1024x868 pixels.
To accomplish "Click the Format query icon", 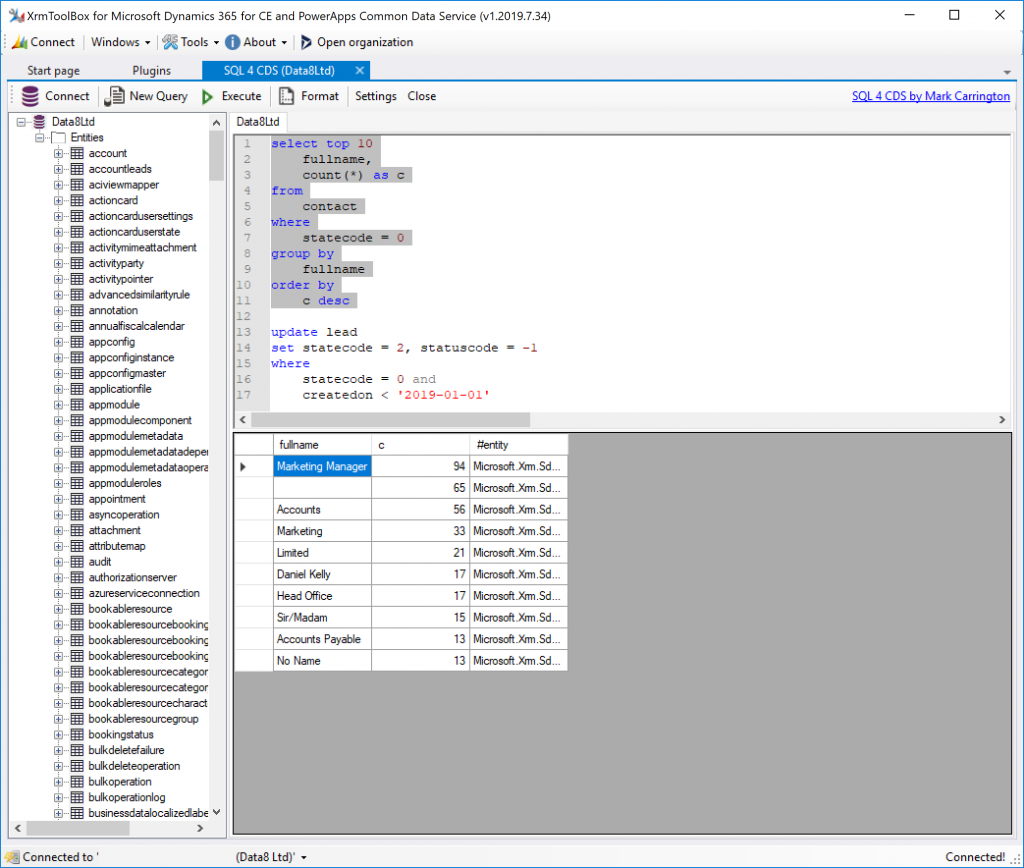I will click(287, 96).
